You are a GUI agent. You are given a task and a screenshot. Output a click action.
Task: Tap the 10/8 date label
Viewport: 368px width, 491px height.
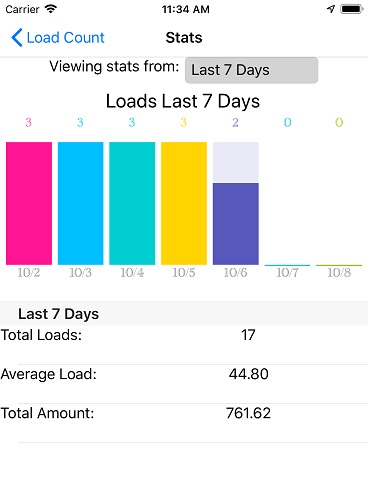(339, 273)
